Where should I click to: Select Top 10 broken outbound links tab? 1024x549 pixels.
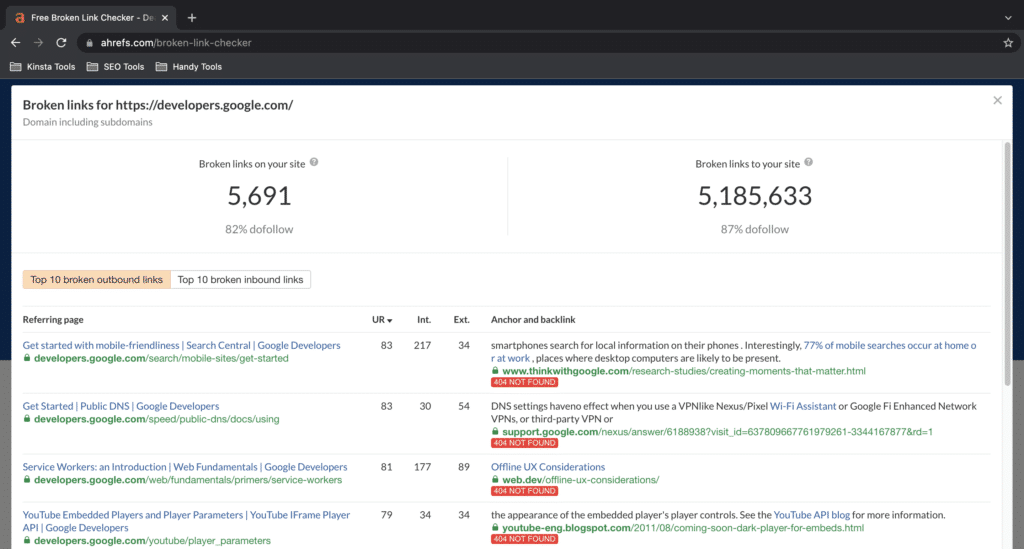click(97, 280)
